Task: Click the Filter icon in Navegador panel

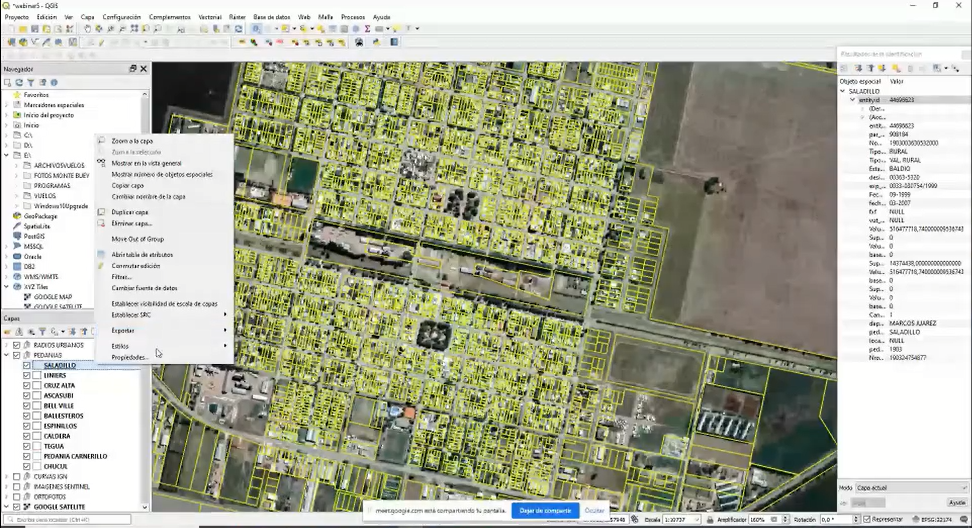Action: [x=30, y=82]
